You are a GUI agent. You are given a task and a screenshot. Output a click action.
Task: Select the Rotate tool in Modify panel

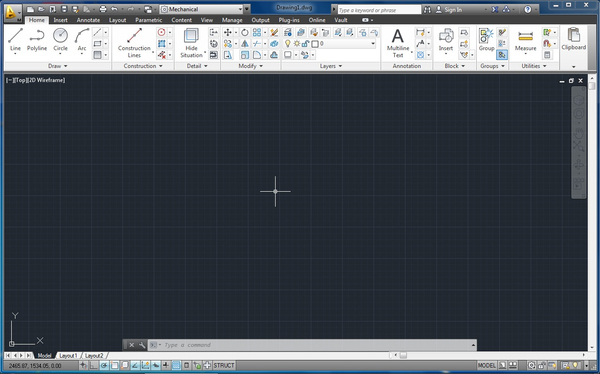point(245,33)
